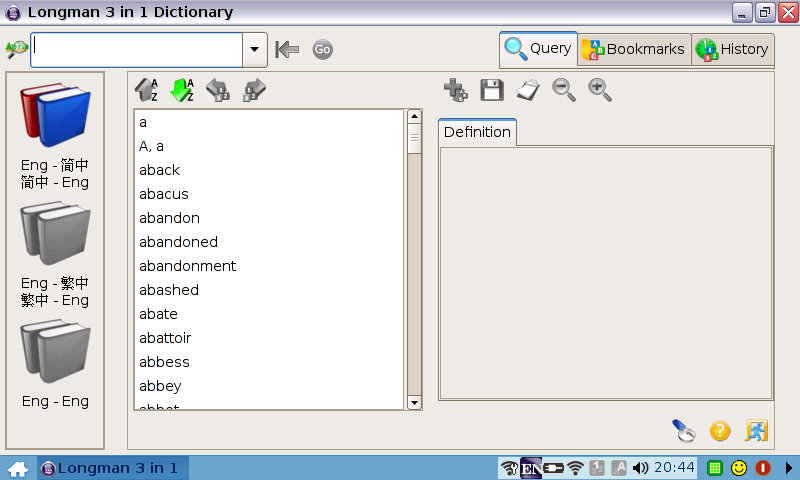Click the wireless scanner tray icon left of EN
The image size is (800, 480).
click(509, 468)
